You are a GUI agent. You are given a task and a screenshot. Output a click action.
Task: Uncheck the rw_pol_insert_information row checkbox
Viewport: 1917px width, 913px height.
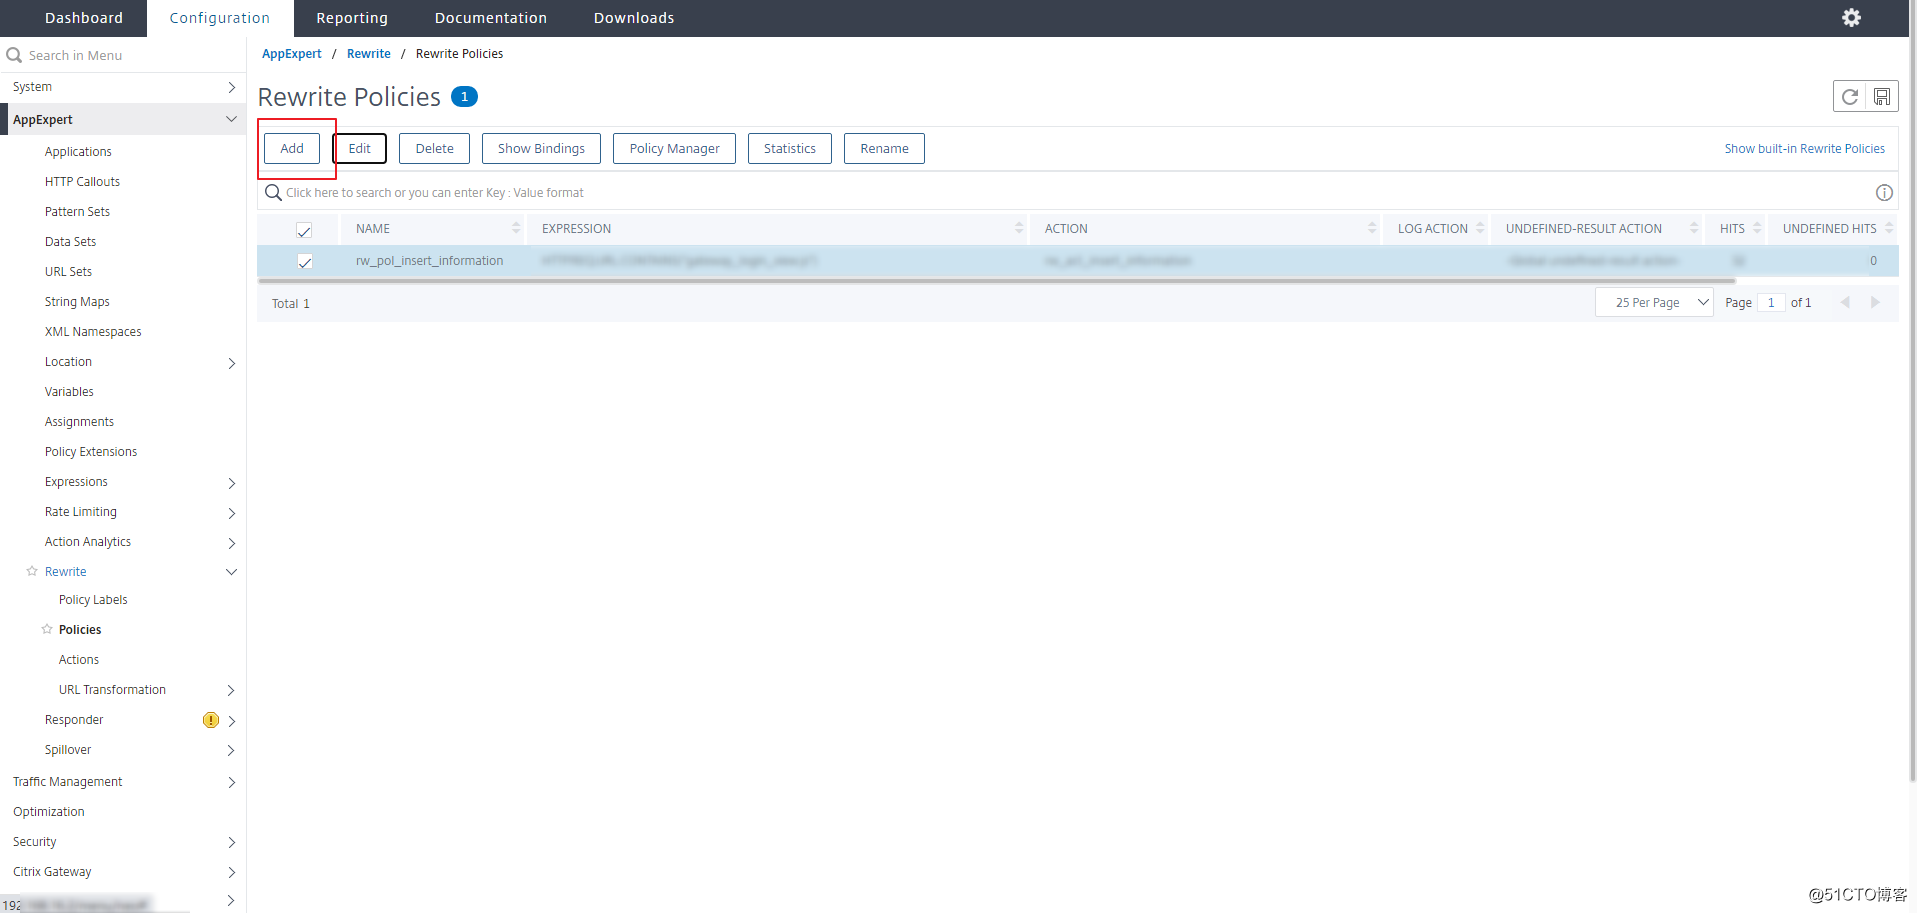tap(304, 261)
